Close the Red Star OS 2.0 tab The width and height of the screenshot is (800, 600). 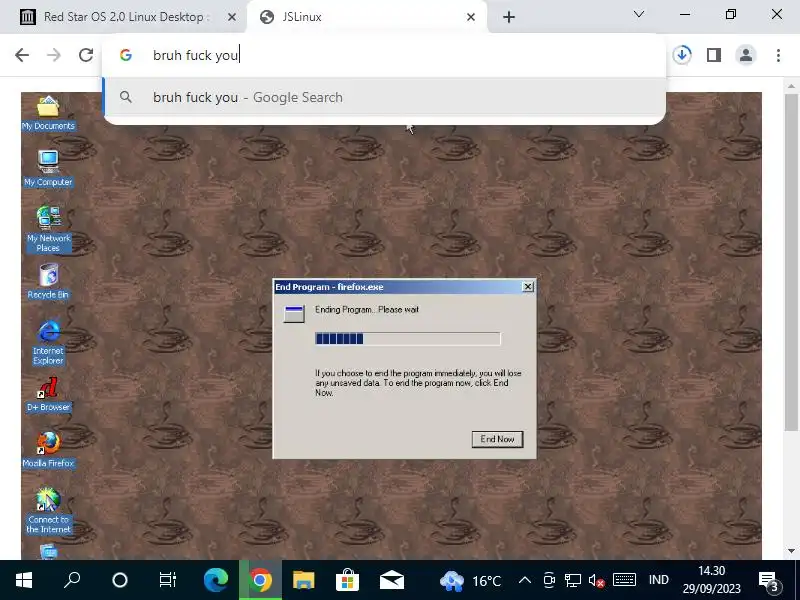point(232,17)
